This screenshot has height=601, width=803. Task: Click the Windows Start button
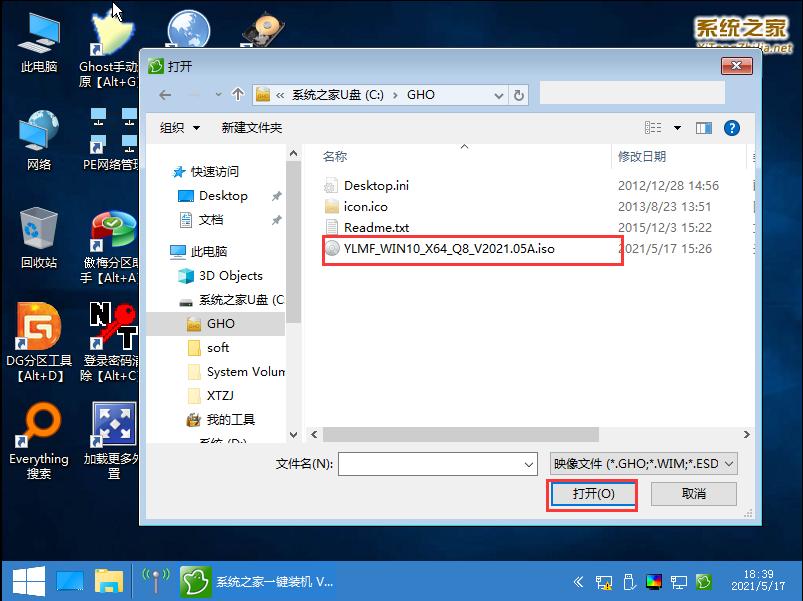coord(29,582)
